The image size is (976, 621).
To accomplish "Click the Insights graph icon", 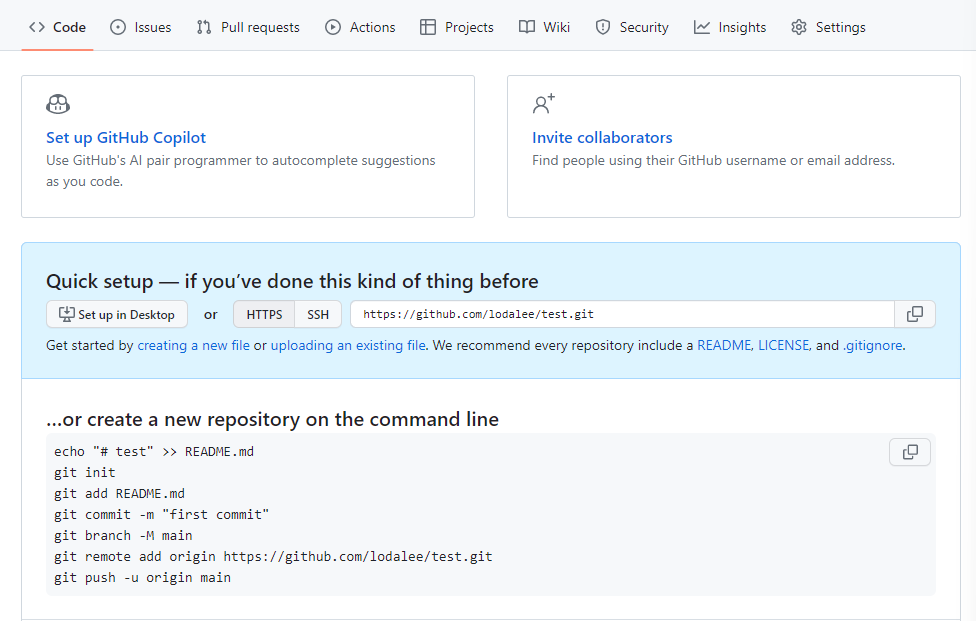I will tap(702, 27).
